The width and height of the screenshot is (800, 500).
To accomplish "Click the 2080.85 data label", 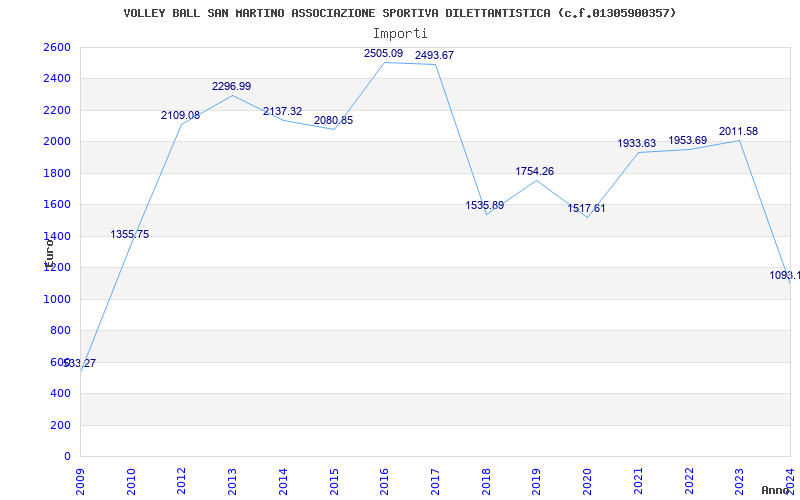I will coord(333,120).
